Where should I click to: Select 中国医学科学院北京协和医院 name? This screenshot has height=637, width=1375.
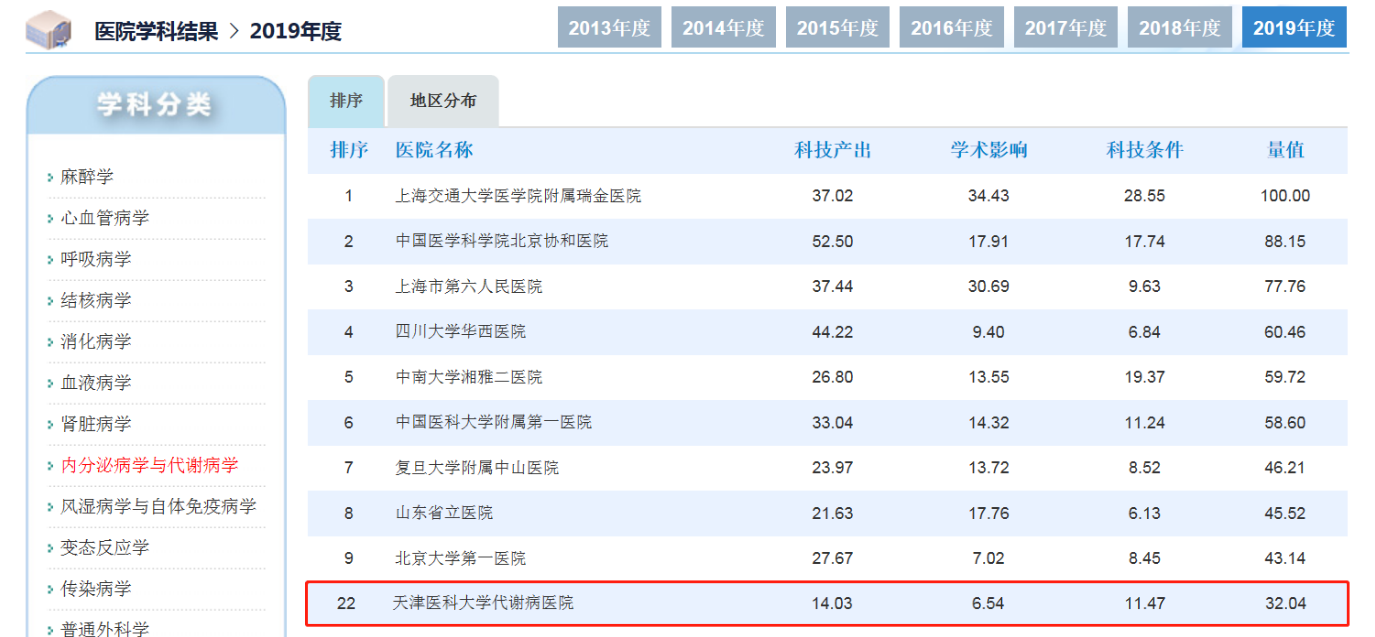pos(501,241)
